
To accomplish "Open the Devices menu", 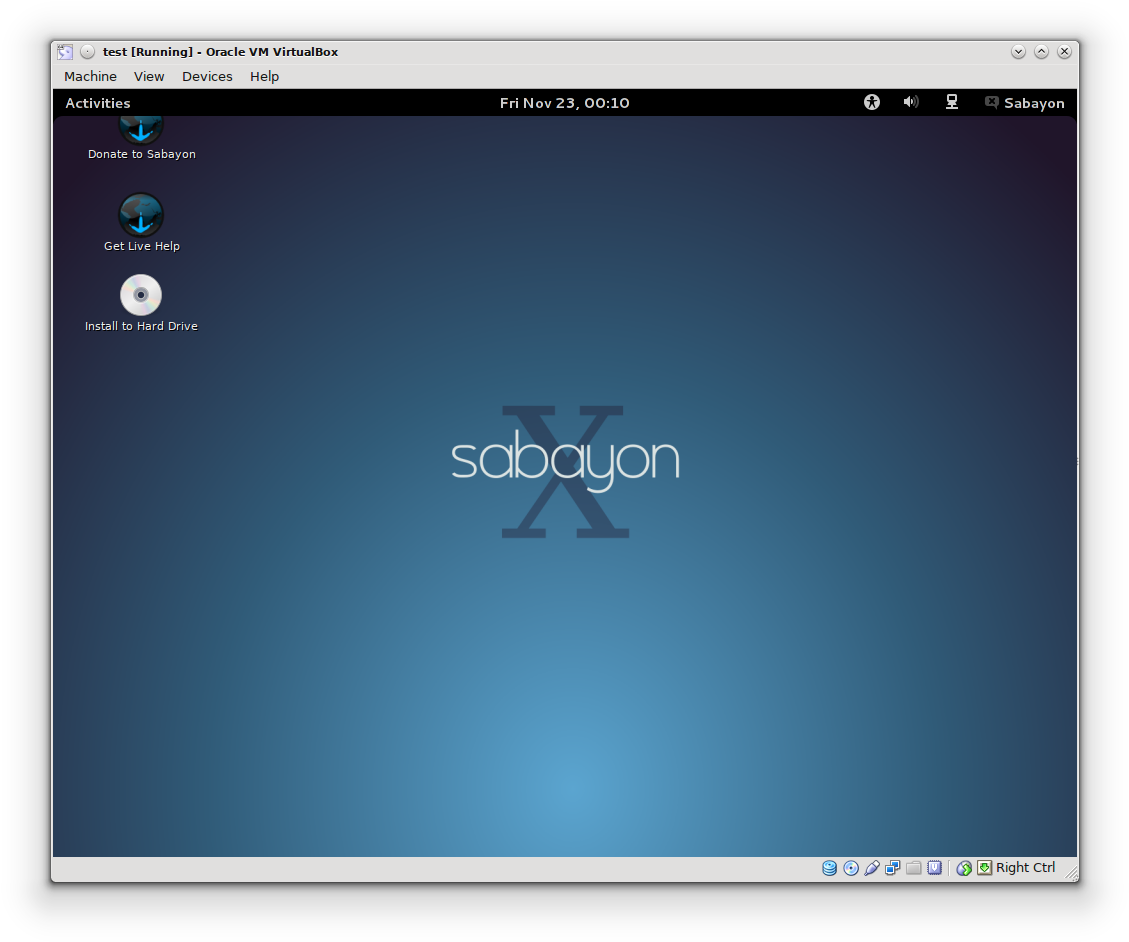I will (x=207, y=77).
